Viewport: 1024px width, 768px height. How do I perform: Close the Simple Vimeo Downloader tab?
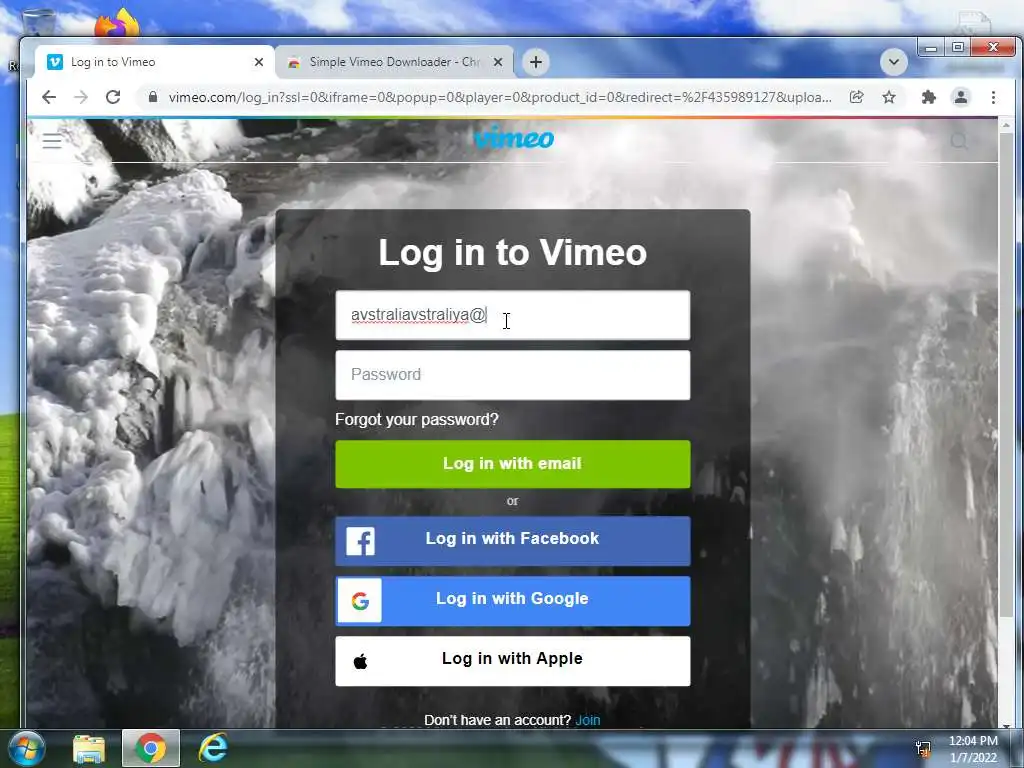[x=498, y=62]
